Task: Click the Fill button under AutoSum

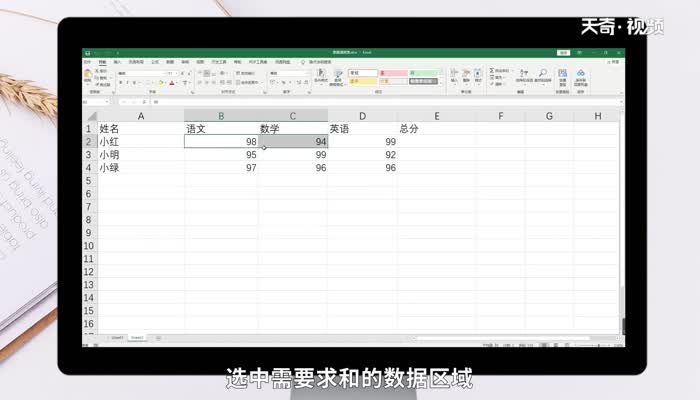Action: pyautogui.click(x=496, y=78)
